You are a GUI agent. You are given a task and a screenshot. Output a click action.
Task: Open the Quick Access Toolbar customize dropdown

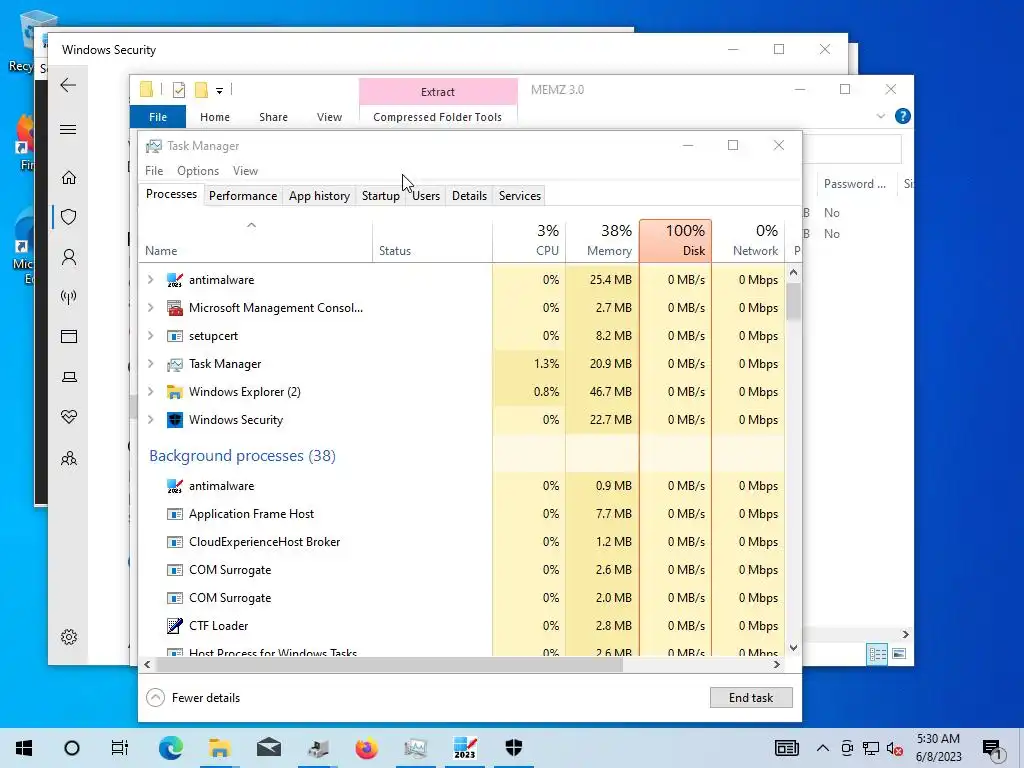click(219, 91)
